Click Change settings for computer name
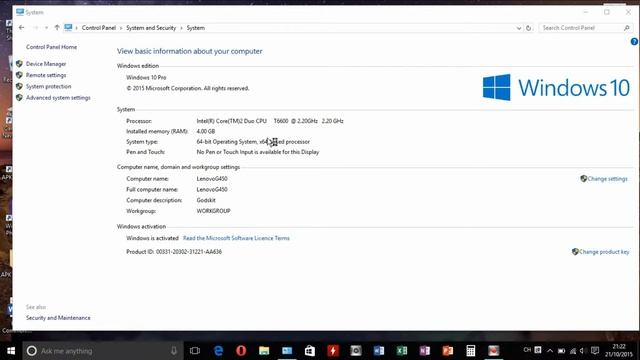Screen dimensions: 640x360 (607, 179)
